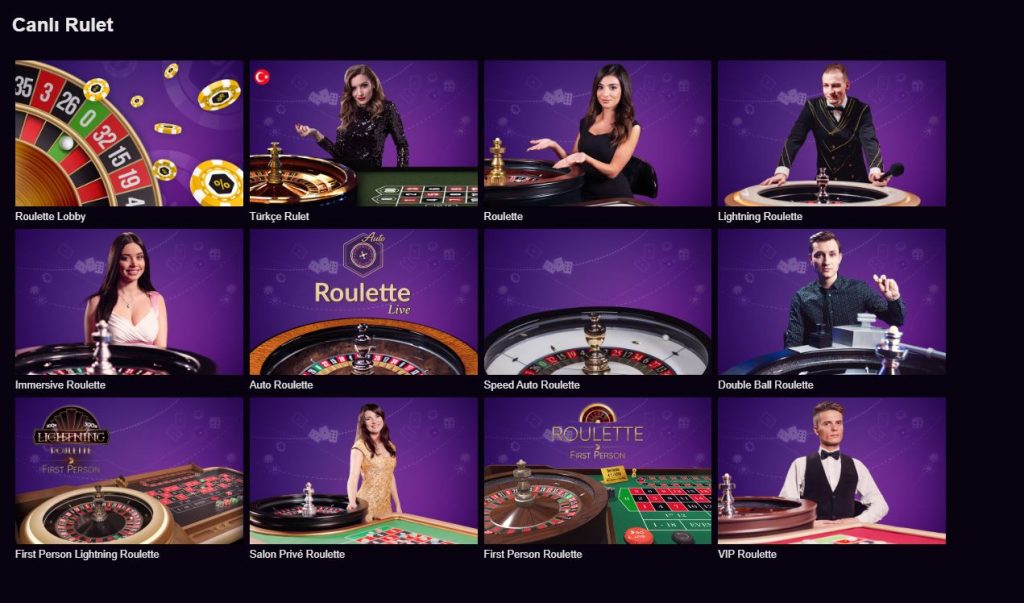
Task: Launch the Immersive Roulette game image
Action: pos(129,302)
